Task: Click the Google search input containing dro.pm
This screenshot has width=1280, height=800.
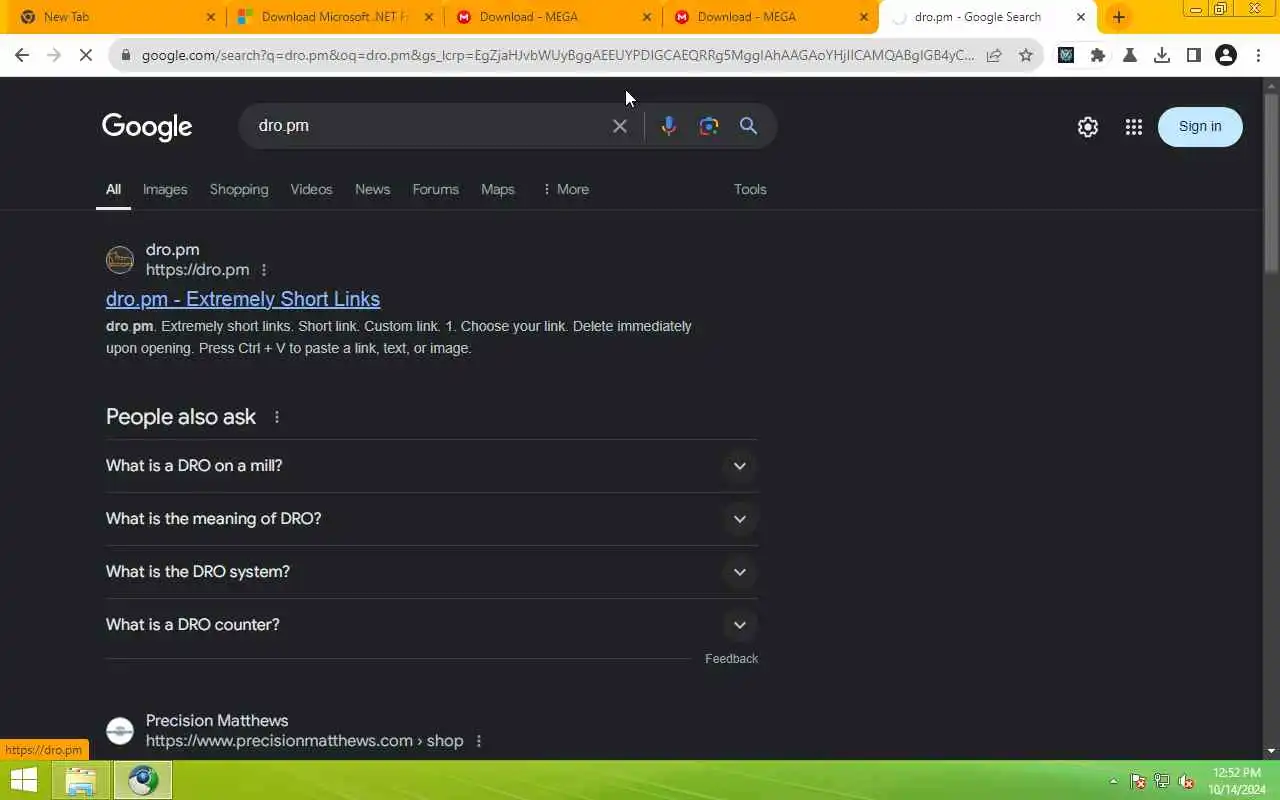Action: pos(430,126)
